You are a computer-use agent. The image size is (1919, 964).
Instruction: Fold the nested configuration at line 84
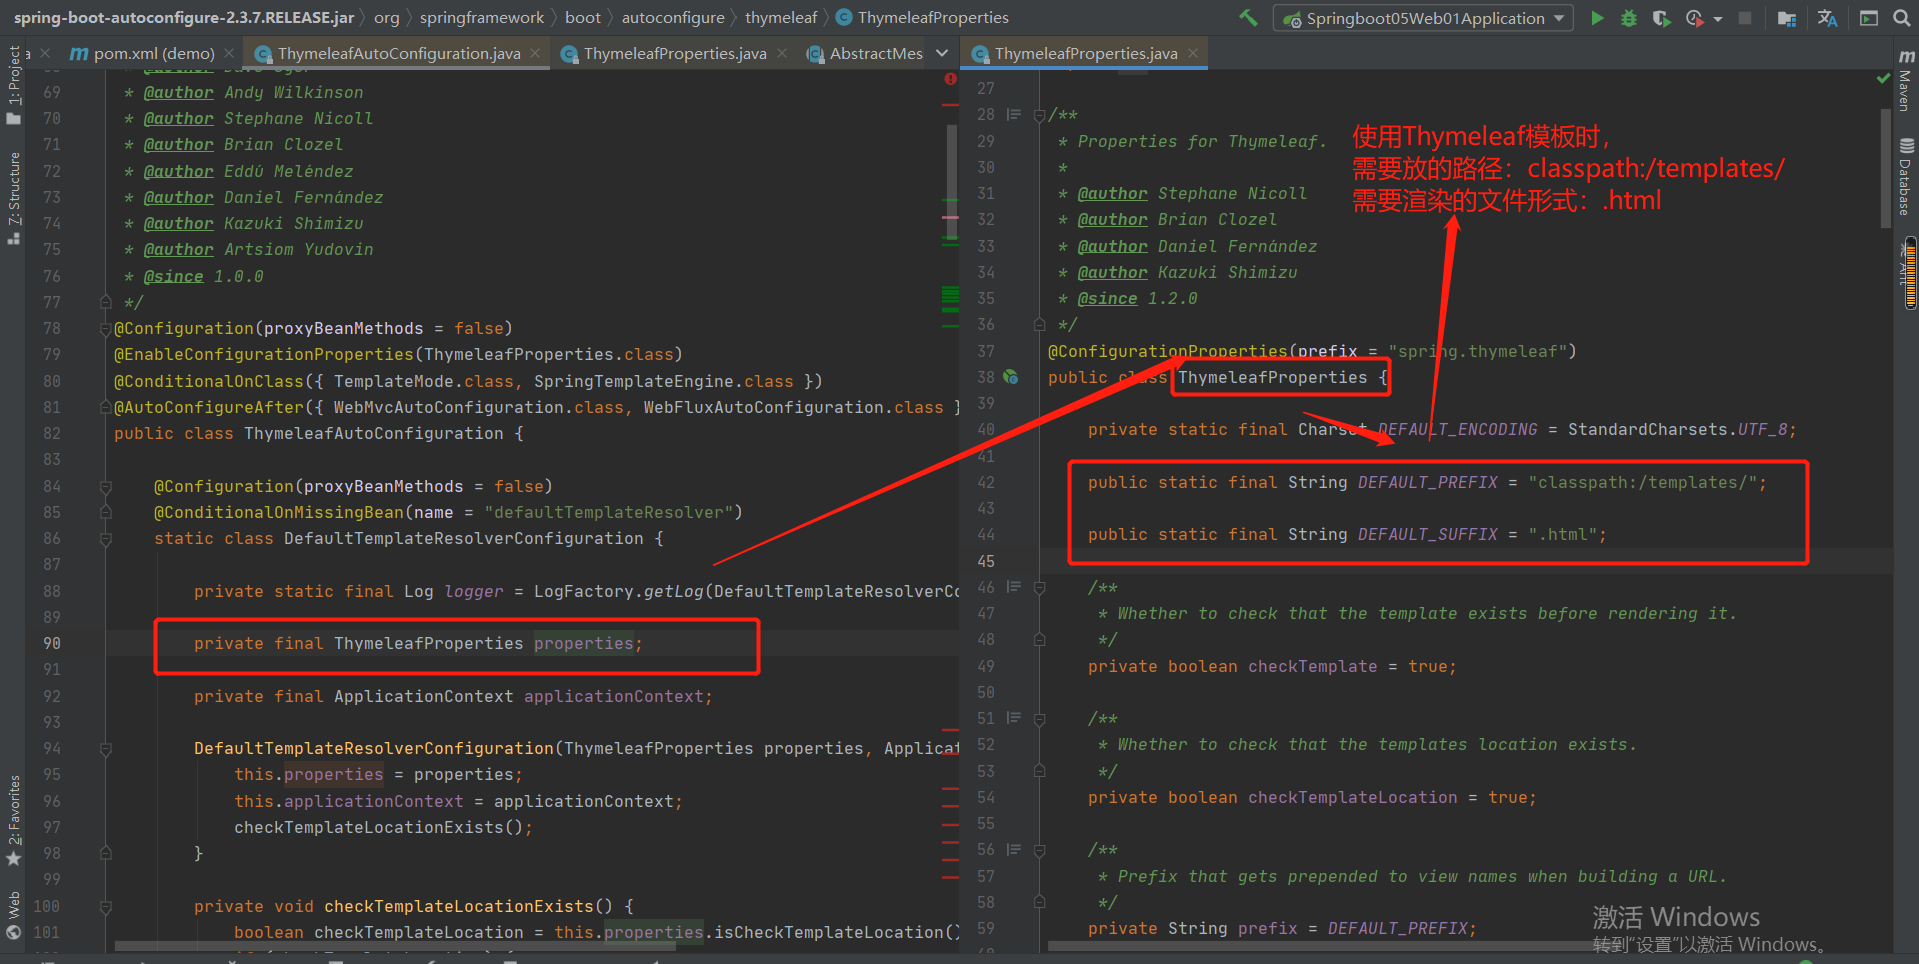(105, 486)
